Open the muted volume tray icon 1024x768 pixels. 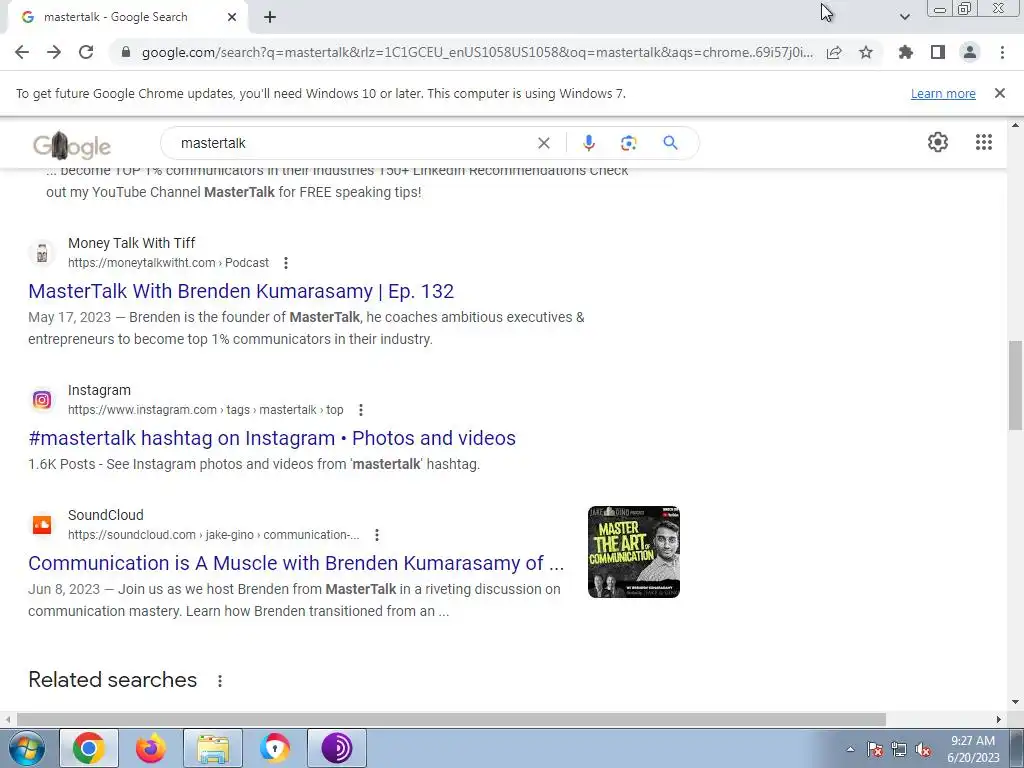pos(923,749)
